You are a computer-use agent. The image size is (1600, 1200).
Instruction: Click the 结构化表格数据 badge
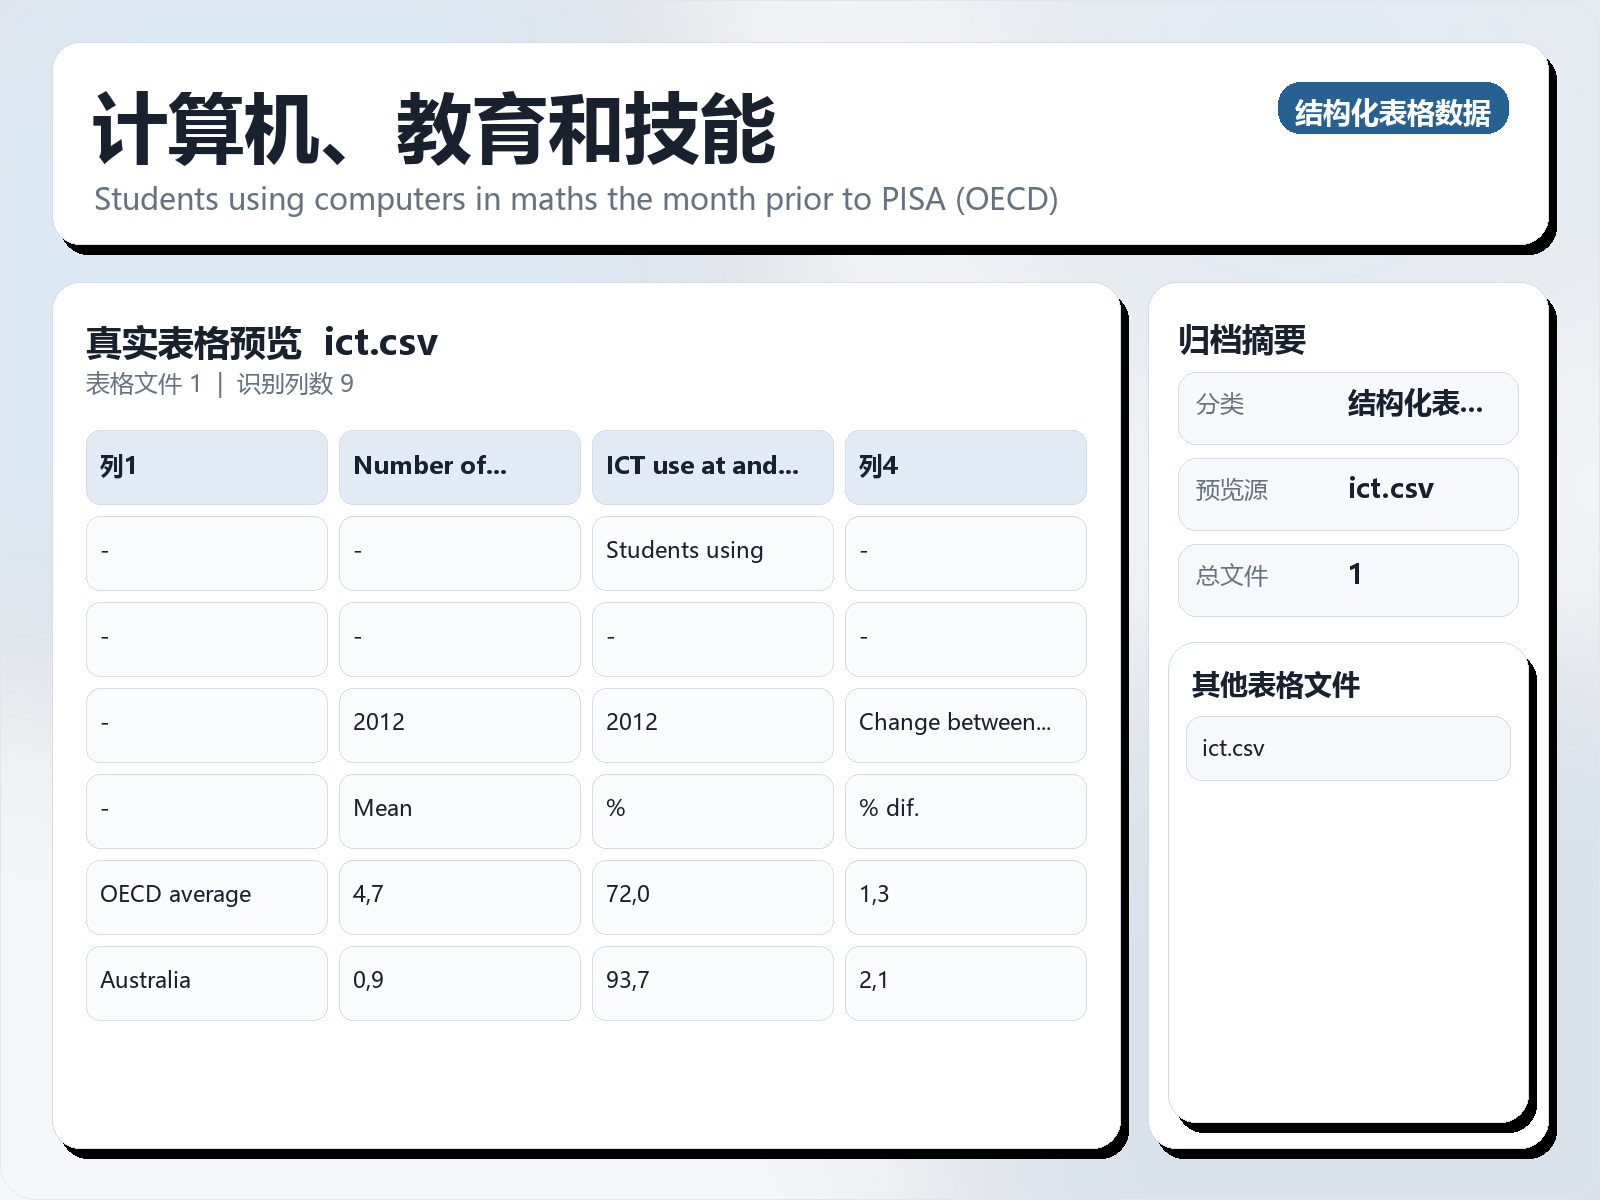[1393, 111]
